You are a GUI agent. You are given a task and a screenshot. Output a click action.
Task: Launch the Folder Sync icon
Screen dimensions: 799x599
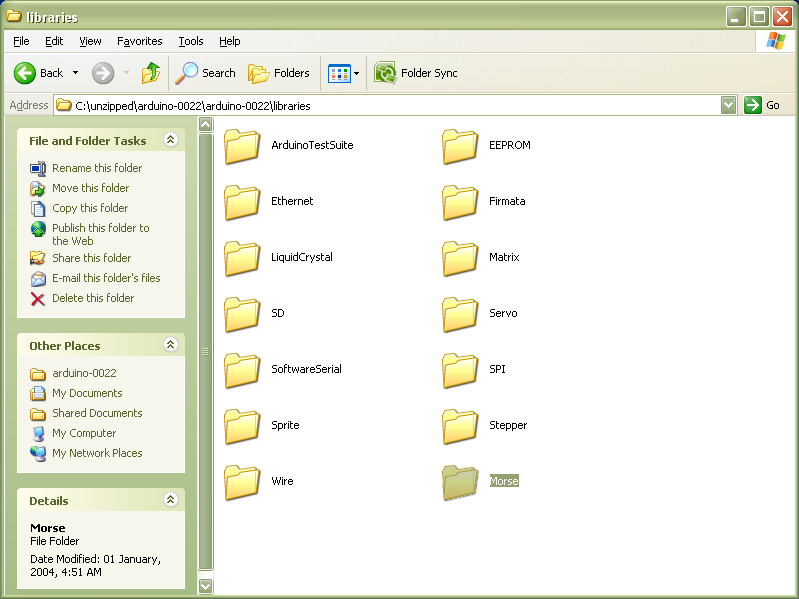coord(385,73)
